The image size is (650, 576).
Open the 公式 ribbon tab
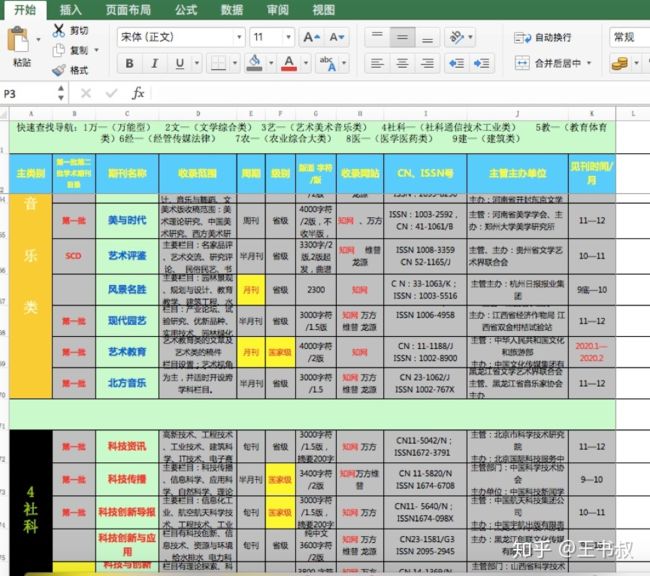pyautogui.click(x=186, y=10)
